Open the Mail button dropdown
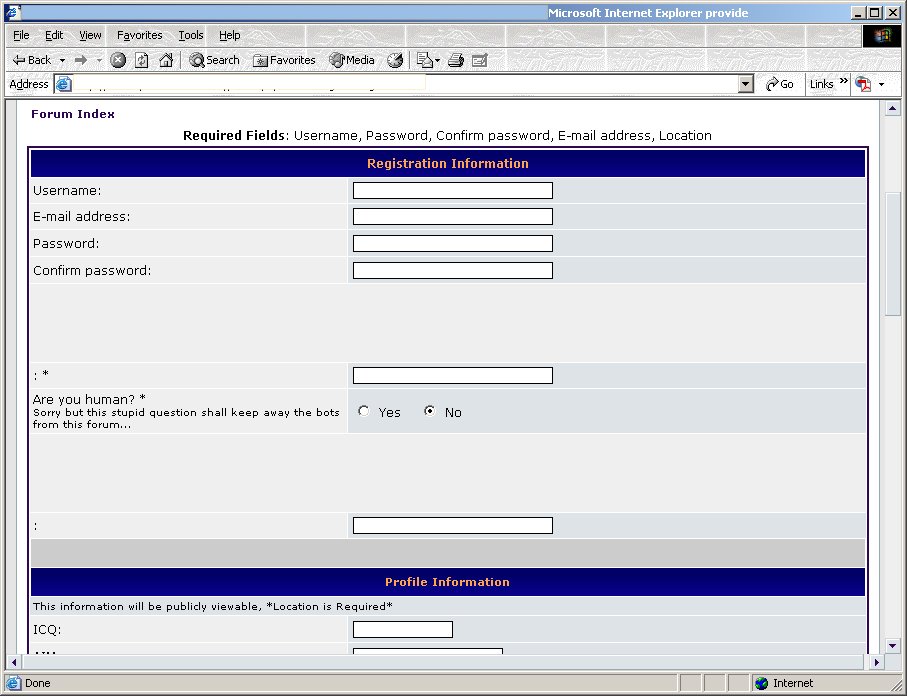This screenshot has height=696, width=907. [x=437, y=60]
